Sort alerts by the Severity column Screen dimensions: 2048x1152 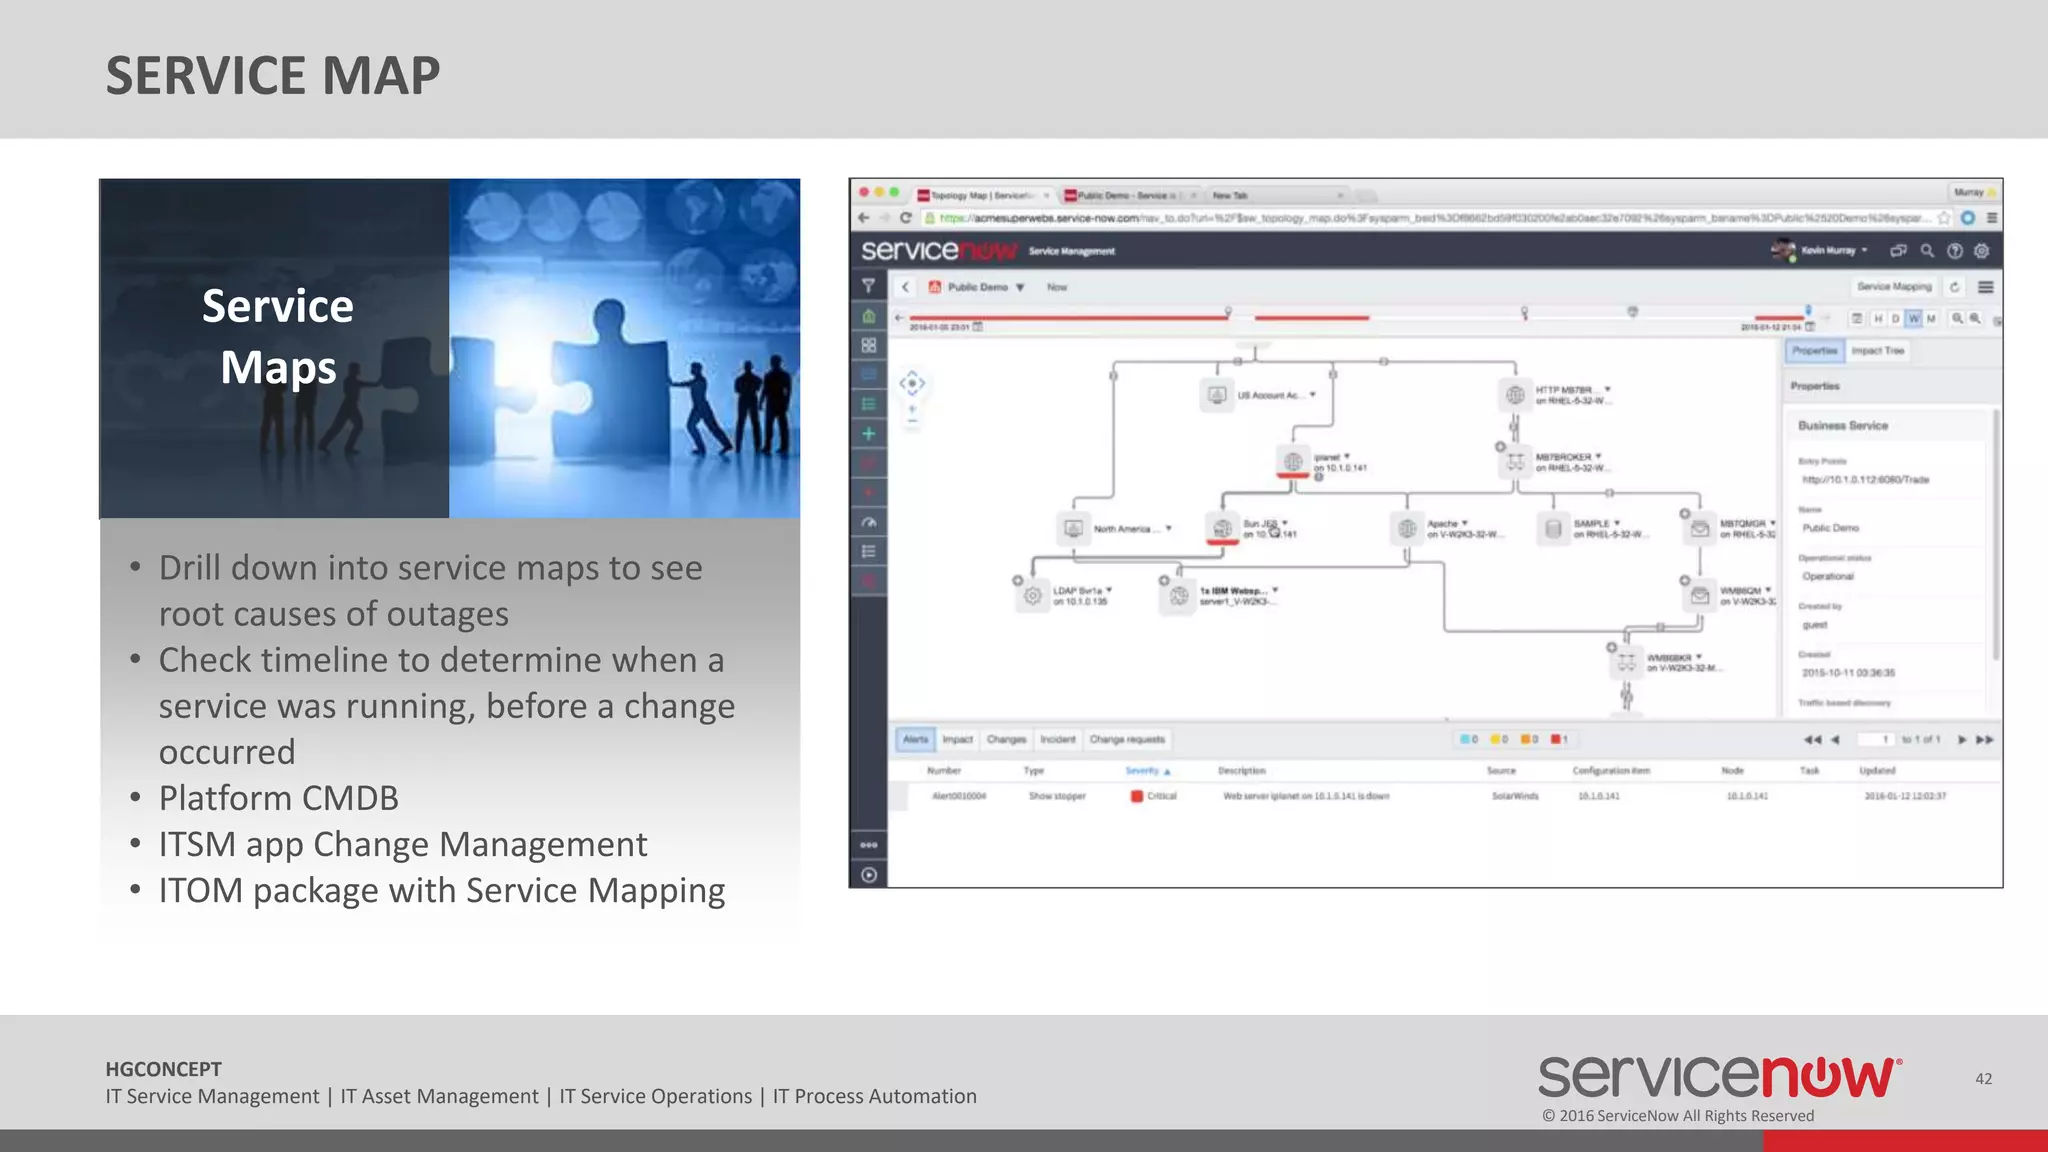[1147, 771]
